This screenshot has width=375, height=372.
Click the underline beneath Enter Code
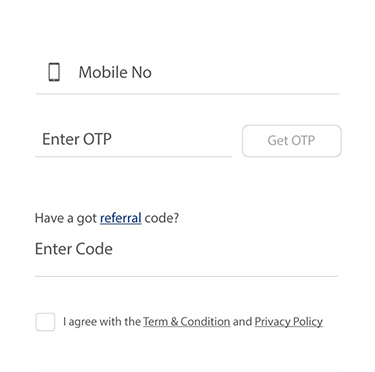pos(186,276)
